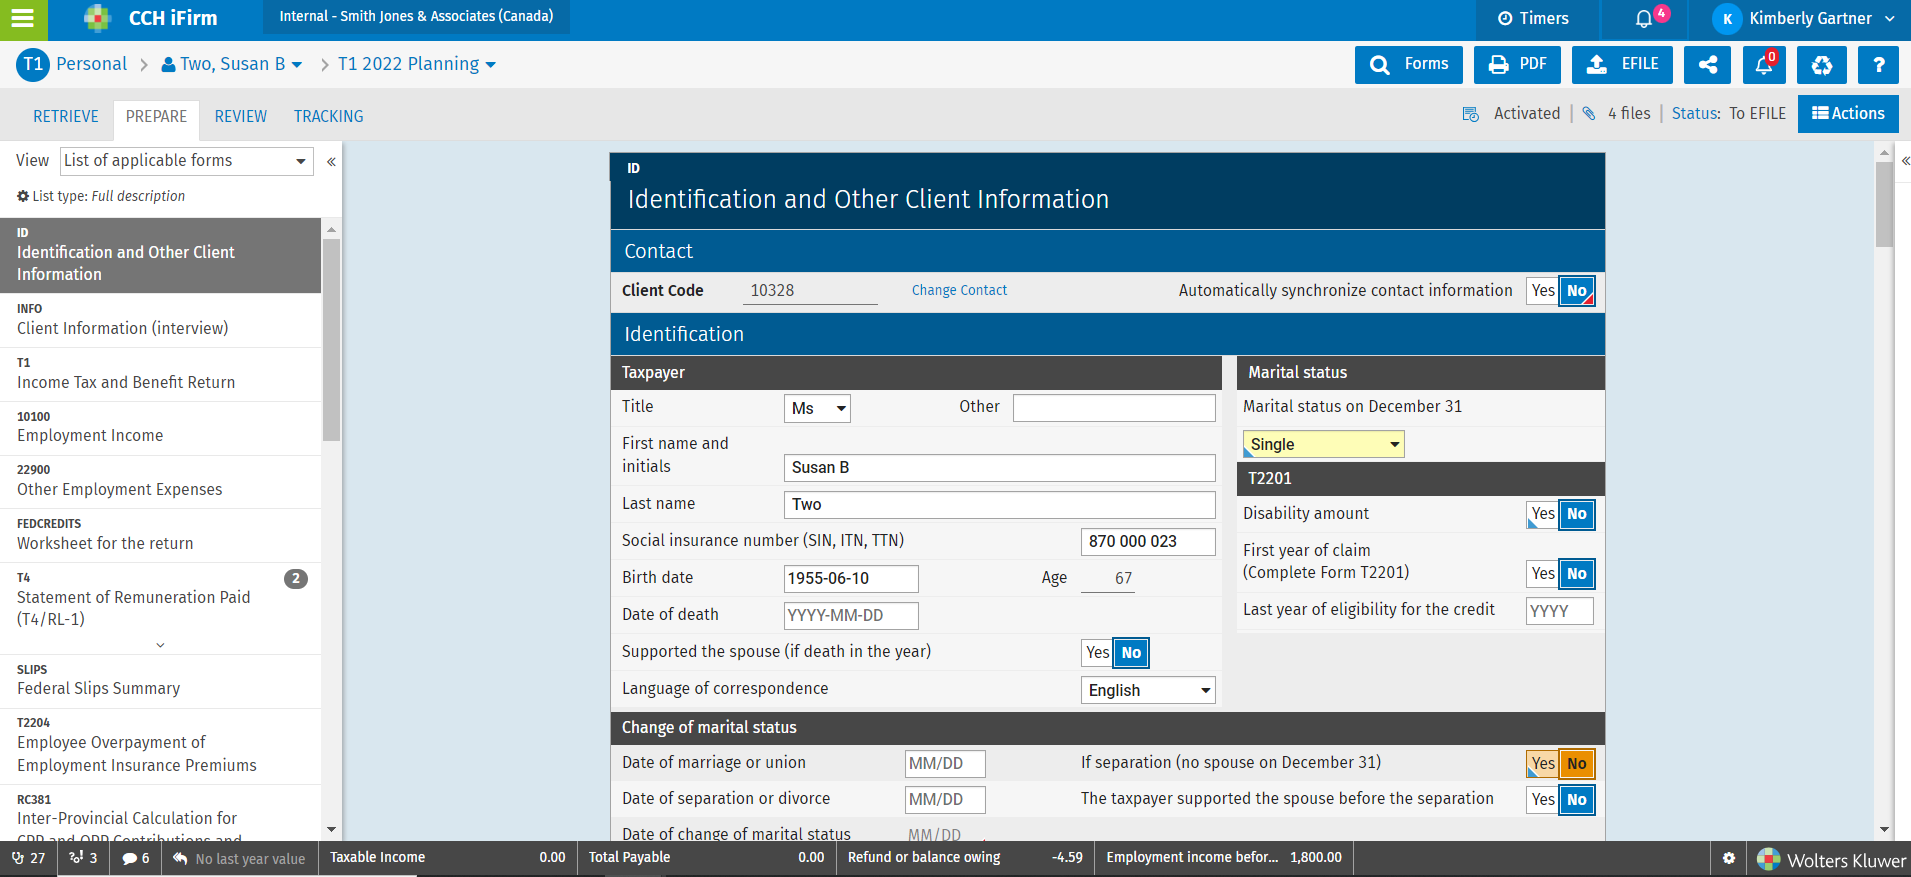
Task: Open comments indicator in status bar
Action: [x=135, y=858]
